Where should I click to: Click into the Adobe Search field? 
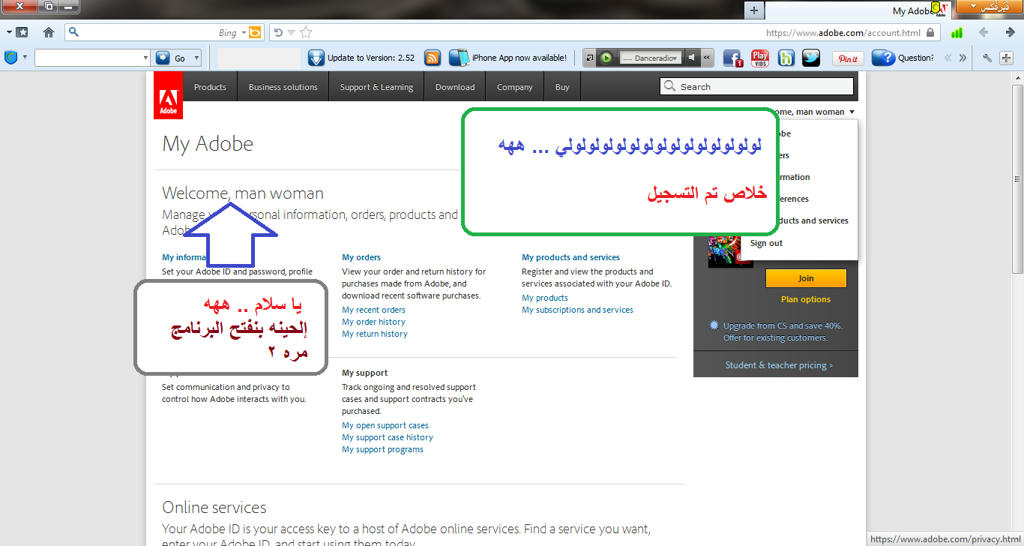tap(756, 86)
